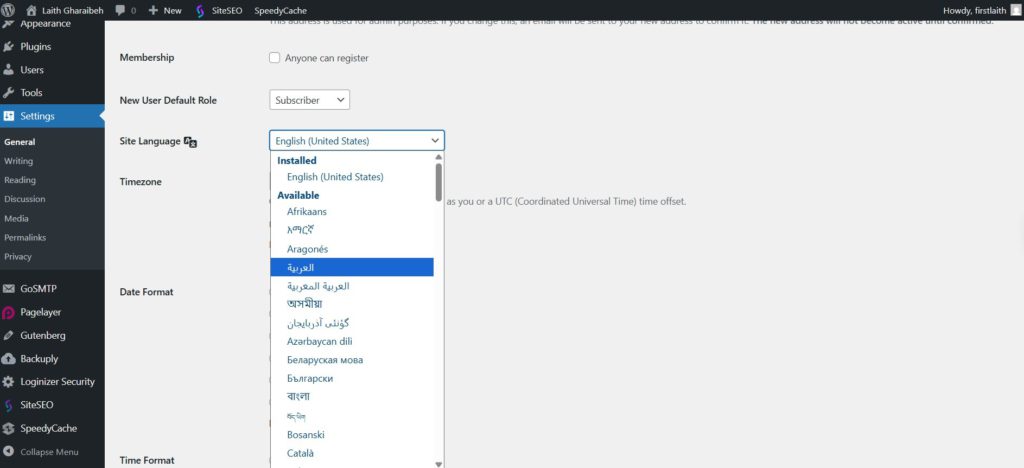Enable the Anyone can register checkbox
This screenshot has width=1024, height=468.
click(275, 58)
